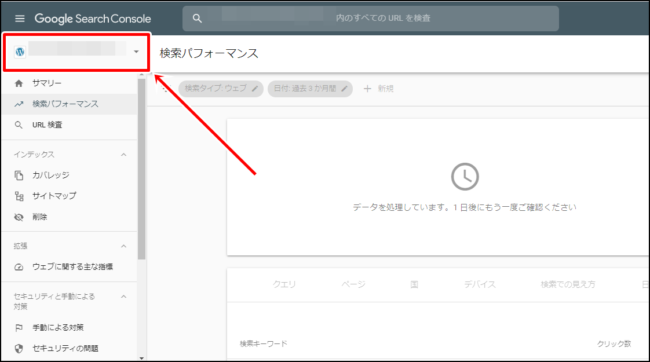
Task: Click the flag icon beside 手動による対策
Action: point(19,328)
